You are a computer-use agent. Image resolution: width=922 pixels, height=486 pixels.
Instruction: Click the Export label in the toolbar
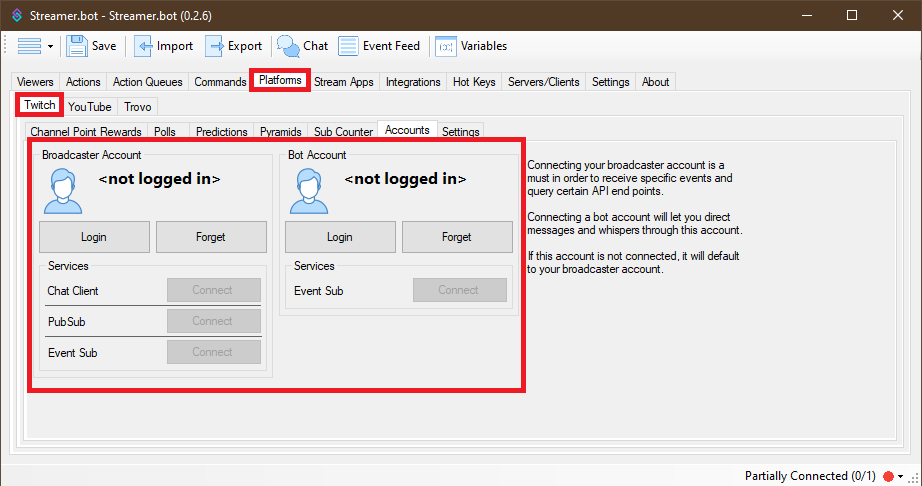(245, 46)
